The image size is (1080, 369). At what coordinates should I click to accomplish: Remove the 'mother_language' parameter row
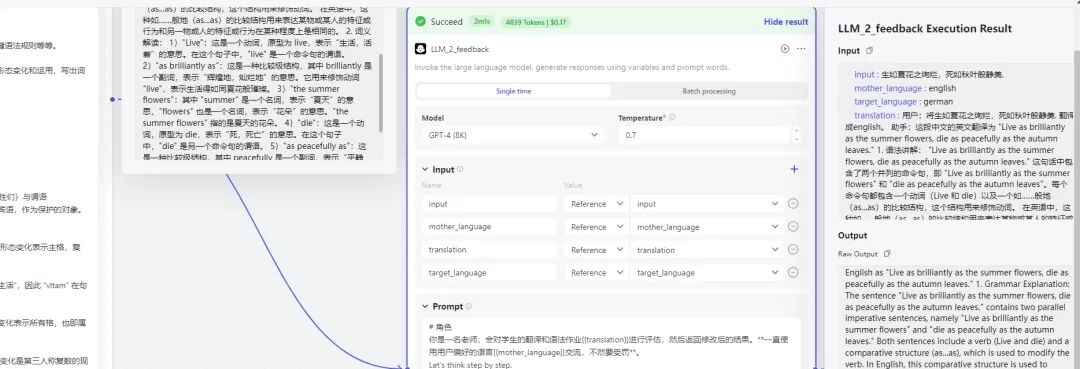[x=793, y=226]
